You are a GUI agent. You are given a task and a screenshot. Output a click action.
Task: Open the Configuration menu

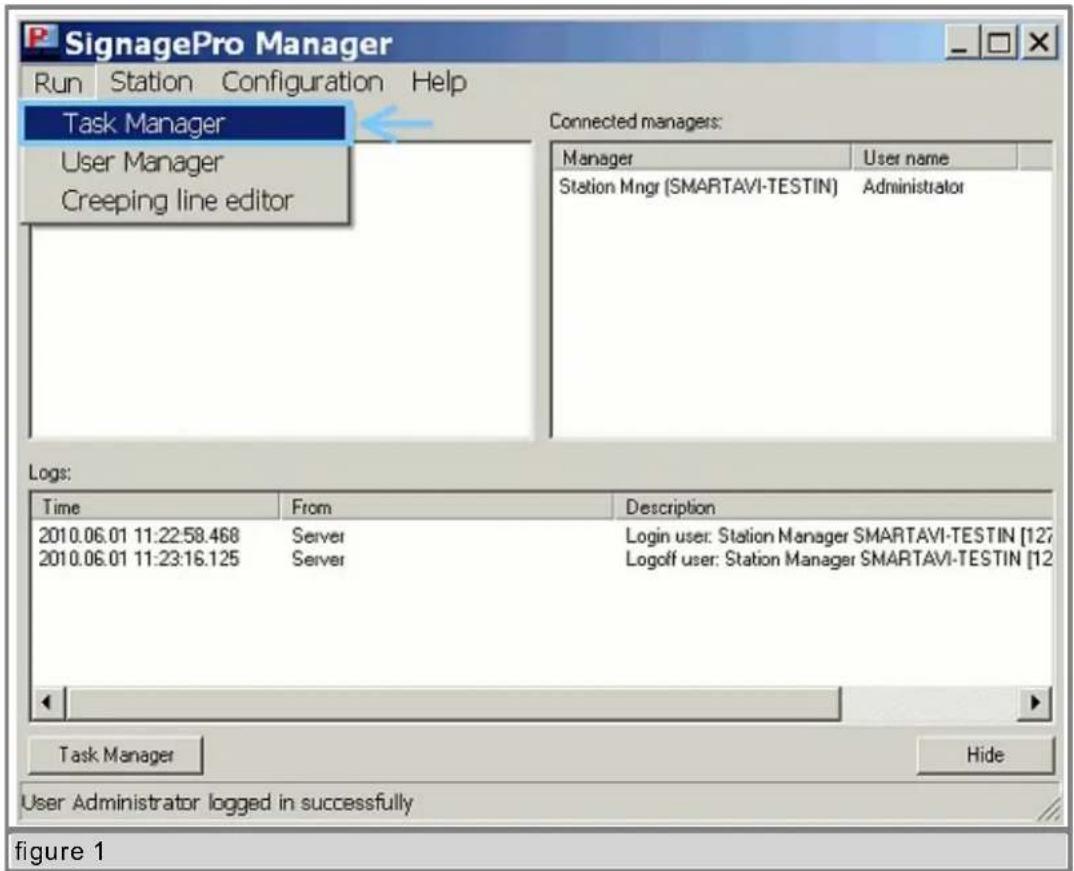pyautogui.click(x=302, y=82)
